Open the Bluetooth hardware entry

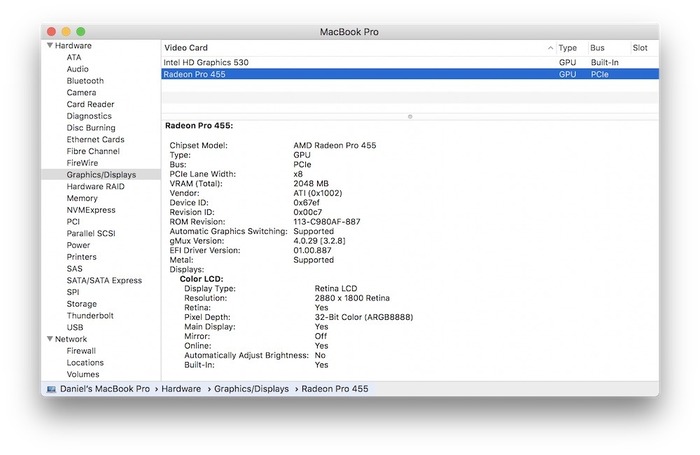(x=85, y=81)
